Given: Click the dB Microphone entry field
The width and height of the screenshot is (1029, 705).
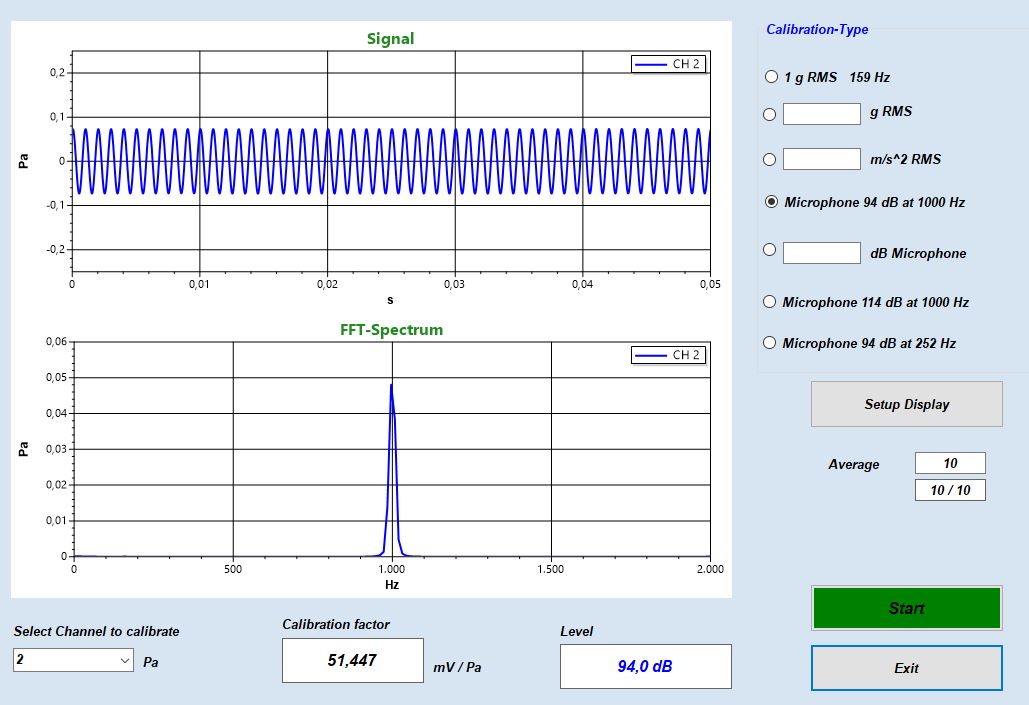Looking at the screenshot, I should point(821,252).
